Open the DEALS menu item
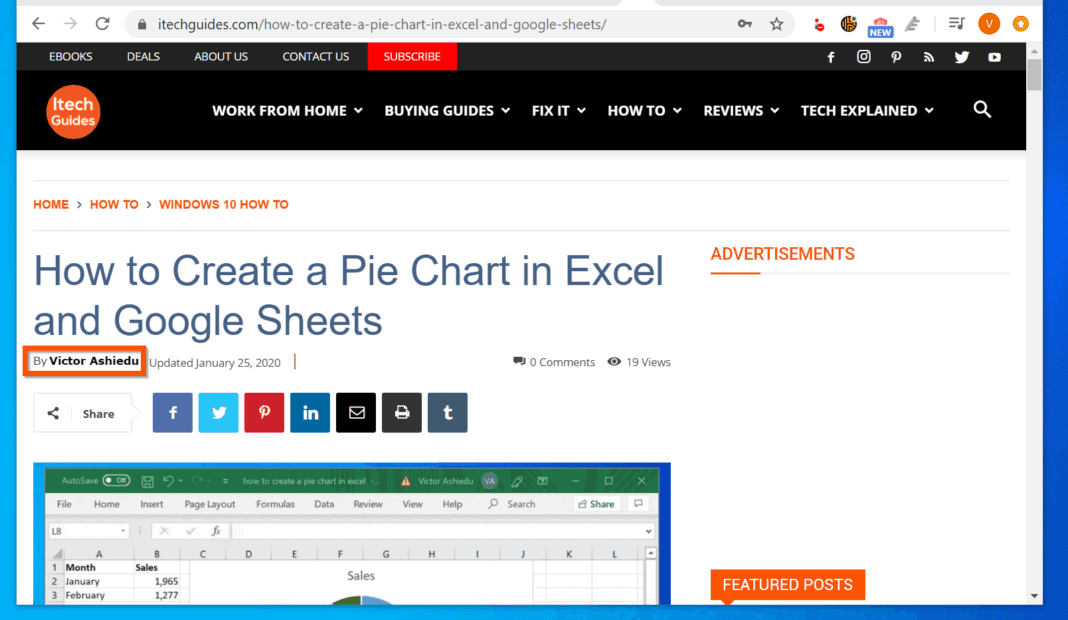 pyautogui.click(x=142, y=57)
